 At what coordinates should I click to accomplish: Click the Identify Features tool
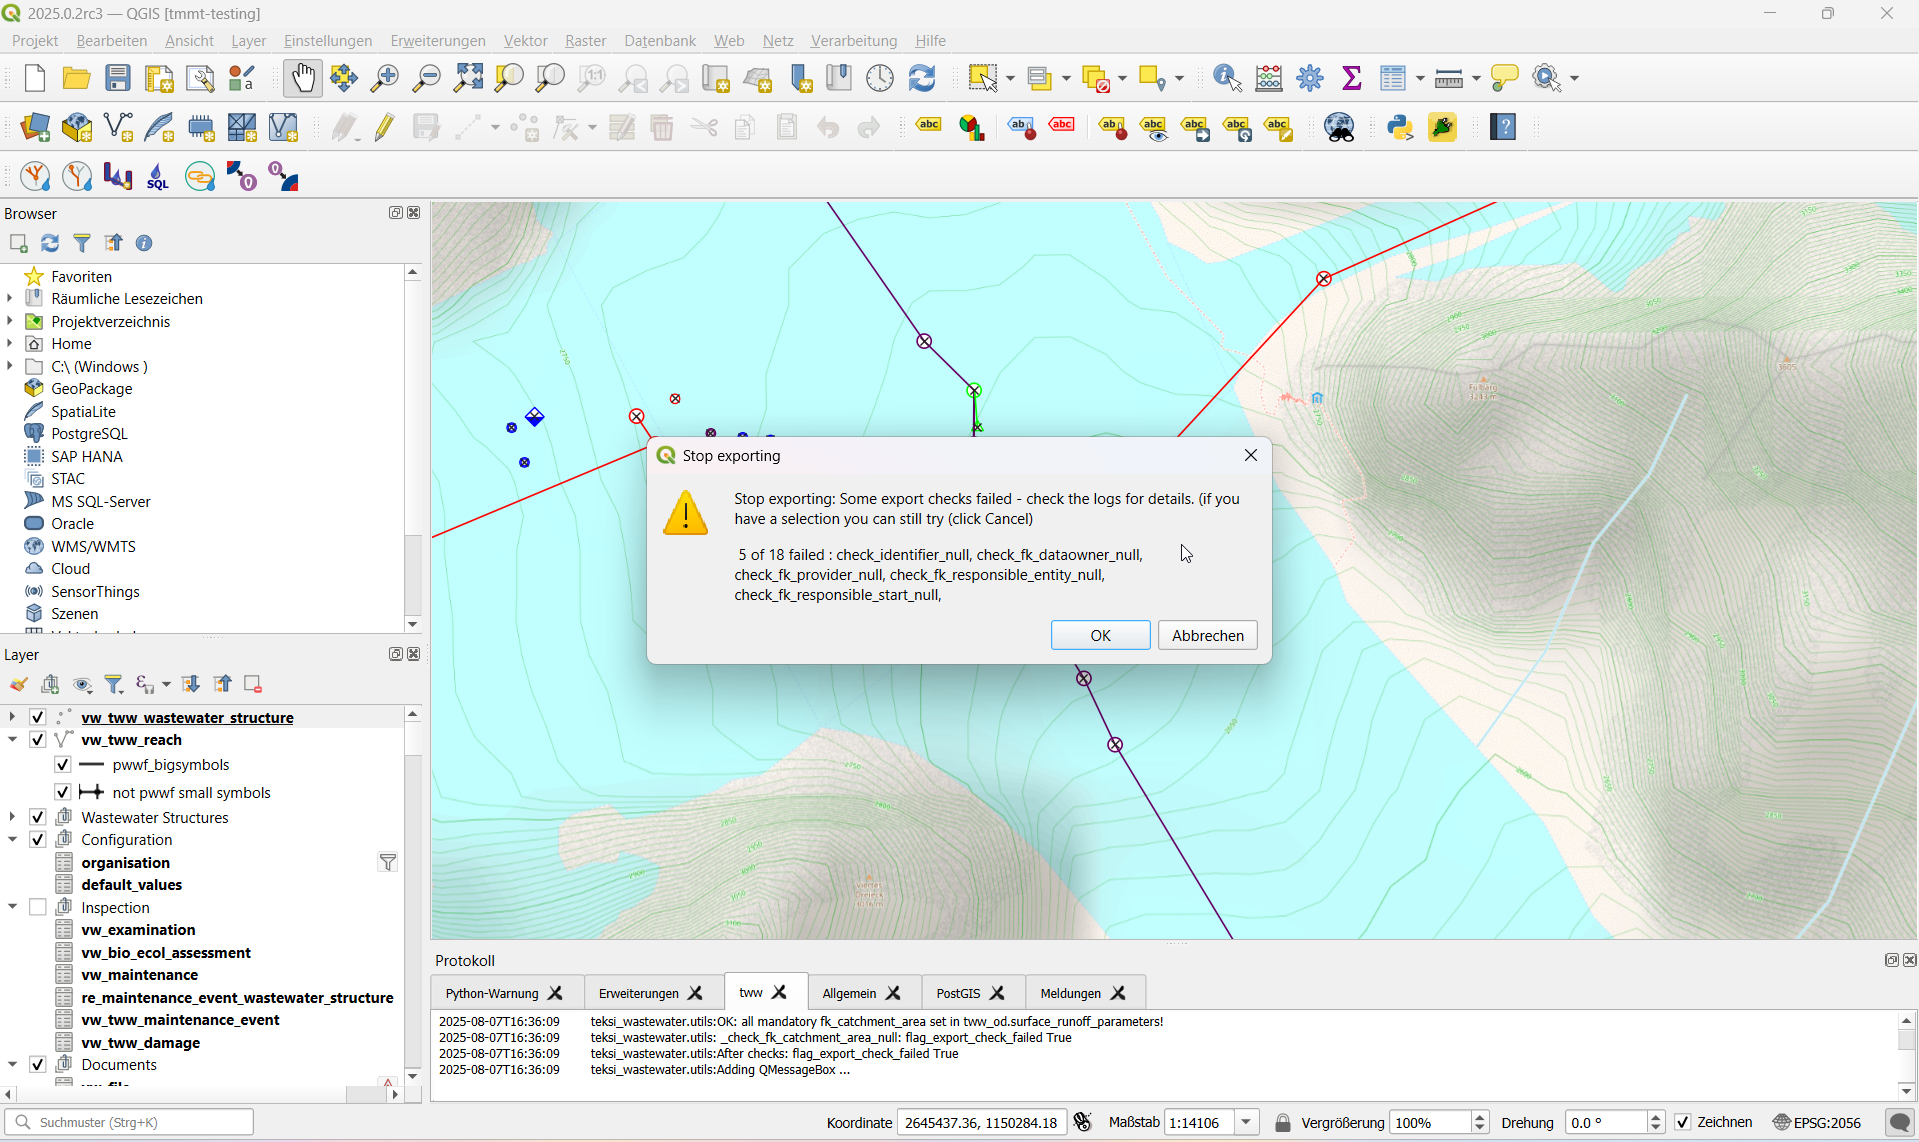[x=1225, y=78]
